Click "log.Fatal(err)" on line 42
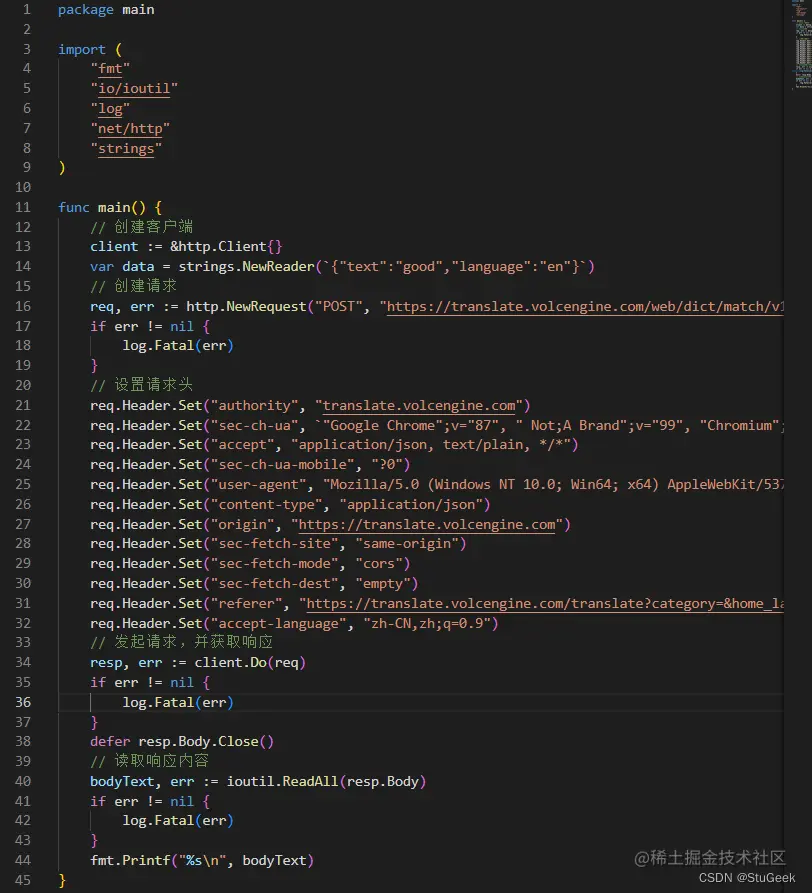 [x=178, y=821]
